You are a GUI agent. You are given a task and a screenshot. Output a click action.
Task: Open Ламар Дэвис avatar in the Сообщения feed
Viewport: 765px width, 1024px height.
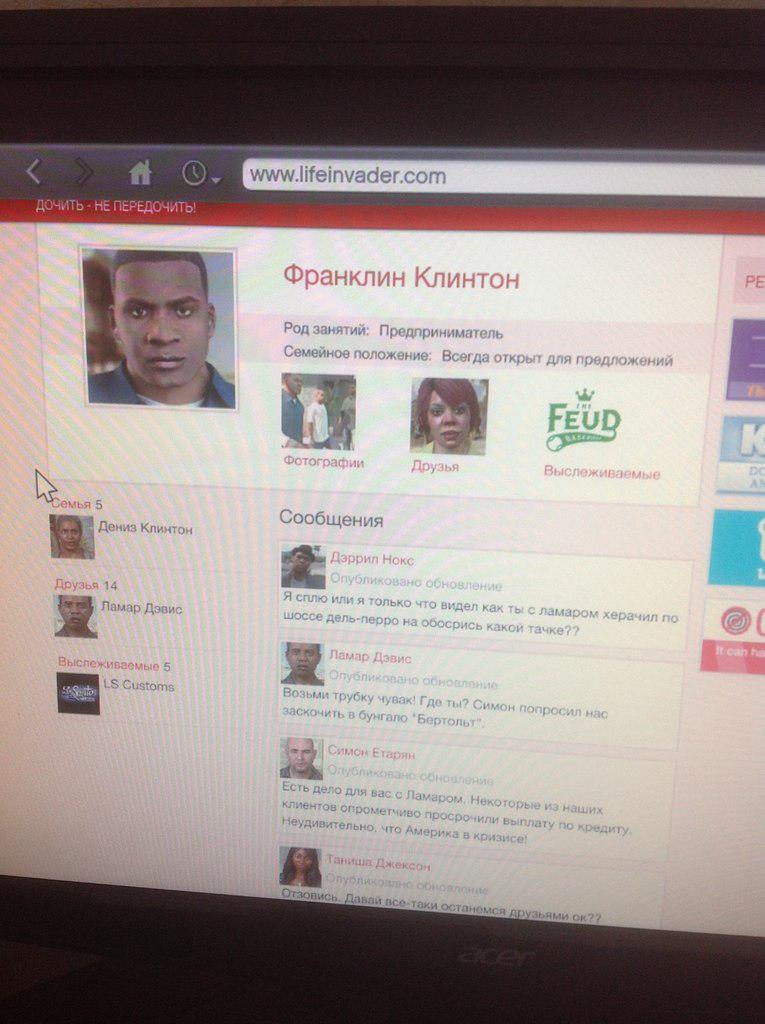click(302, 664)
